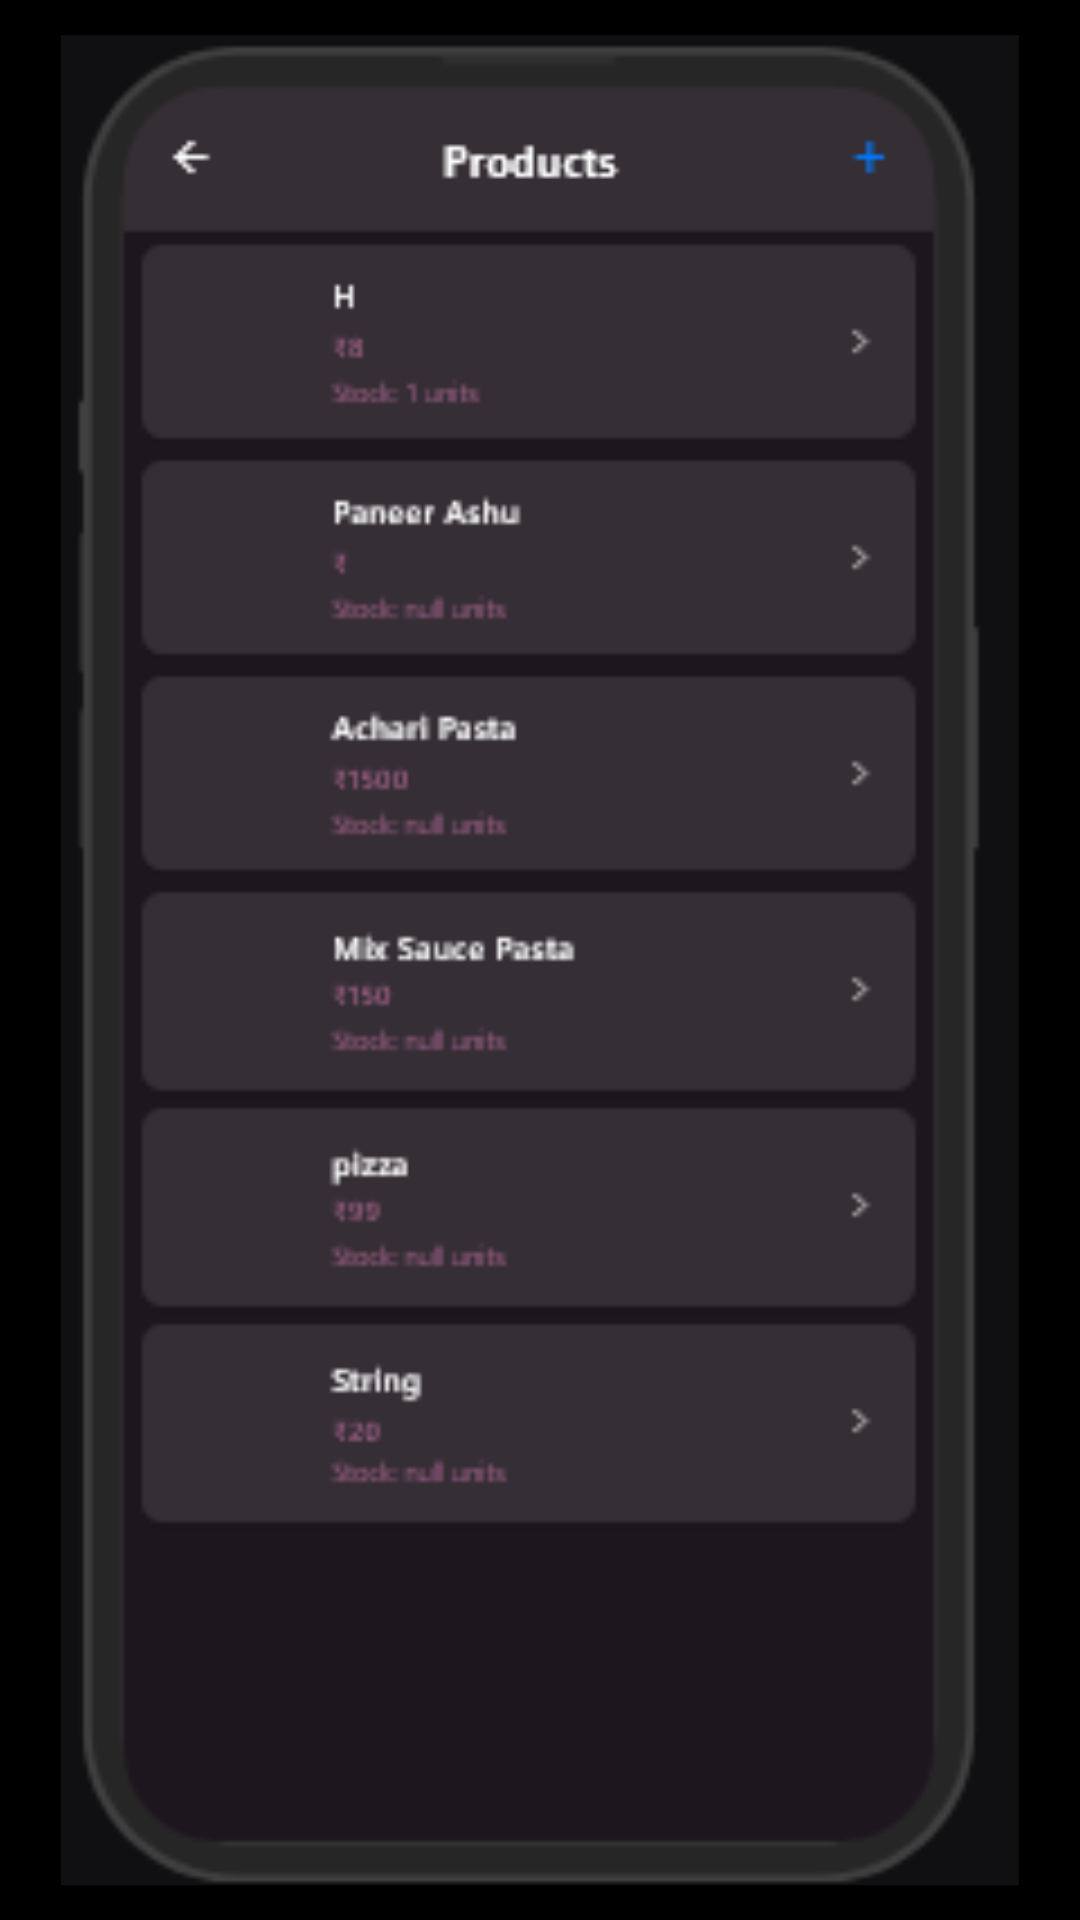Select the ₹99 price label
The height and width of the screenshot is (1920, 1080).
click(x=357, y=1212)
